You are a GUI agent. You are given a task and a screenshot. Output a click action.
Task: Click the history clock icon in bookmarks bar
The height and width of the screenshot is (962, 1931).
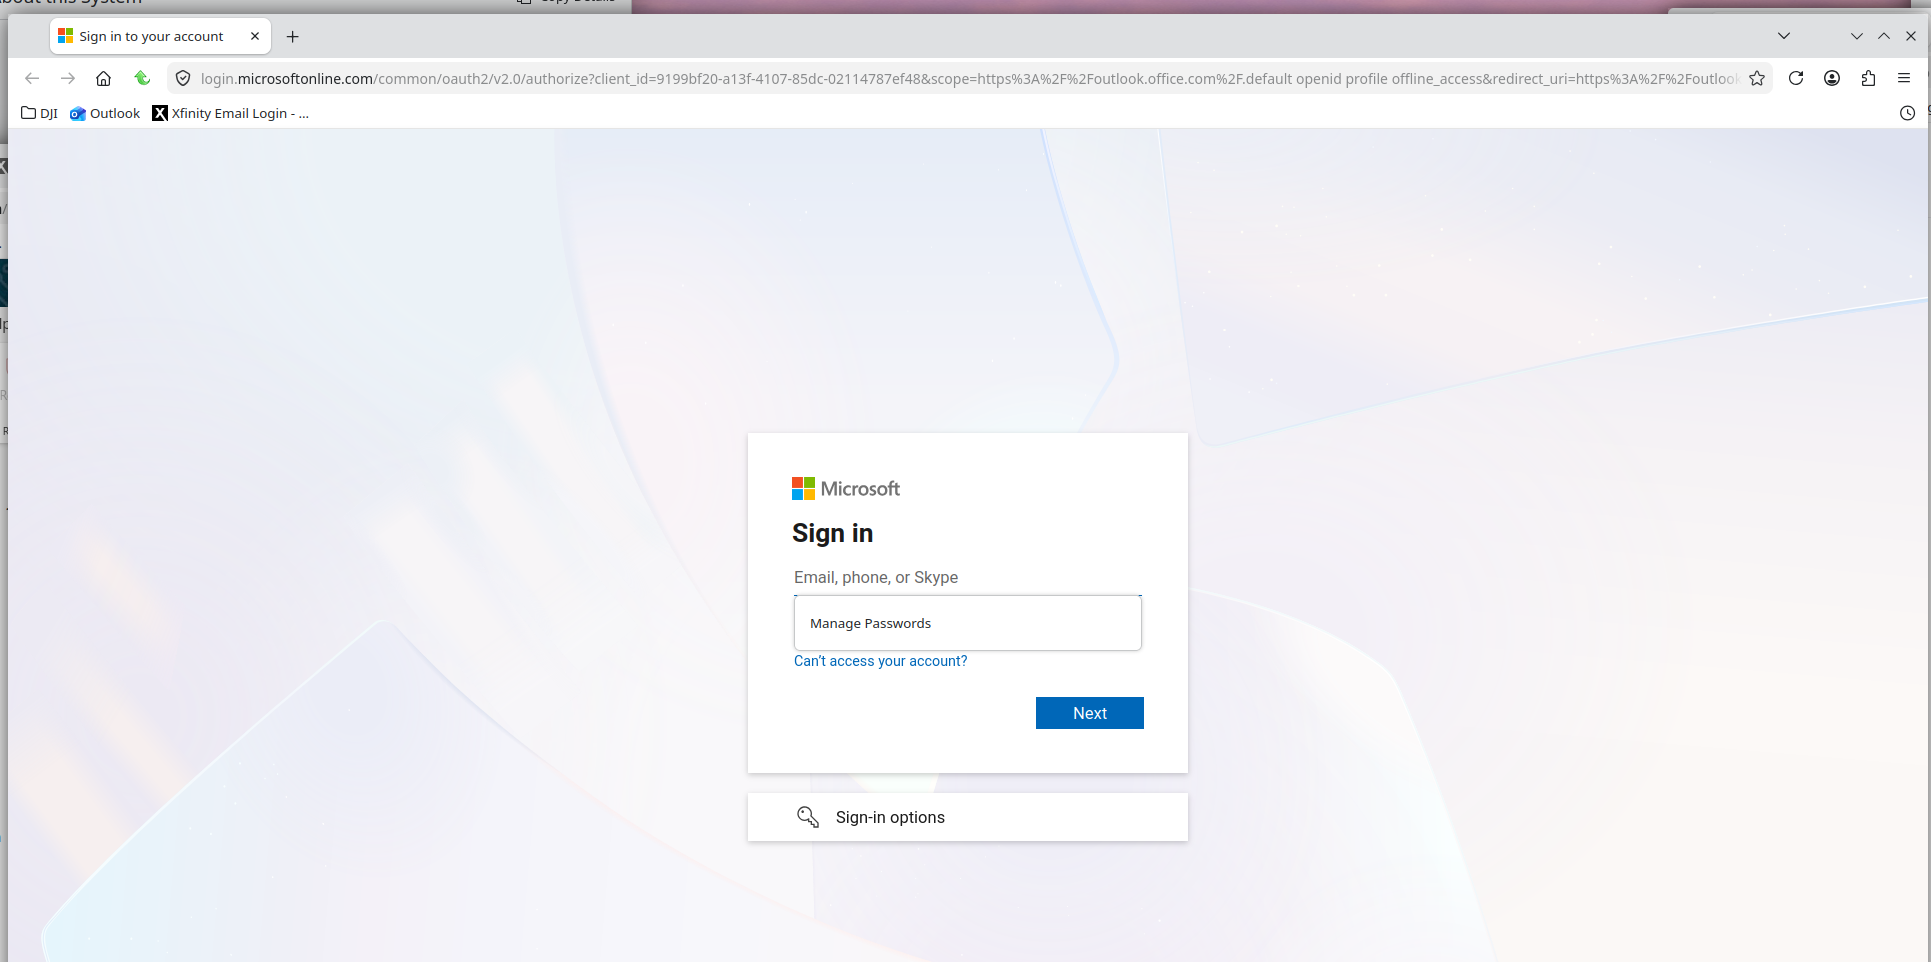(x=1907, y=113)
